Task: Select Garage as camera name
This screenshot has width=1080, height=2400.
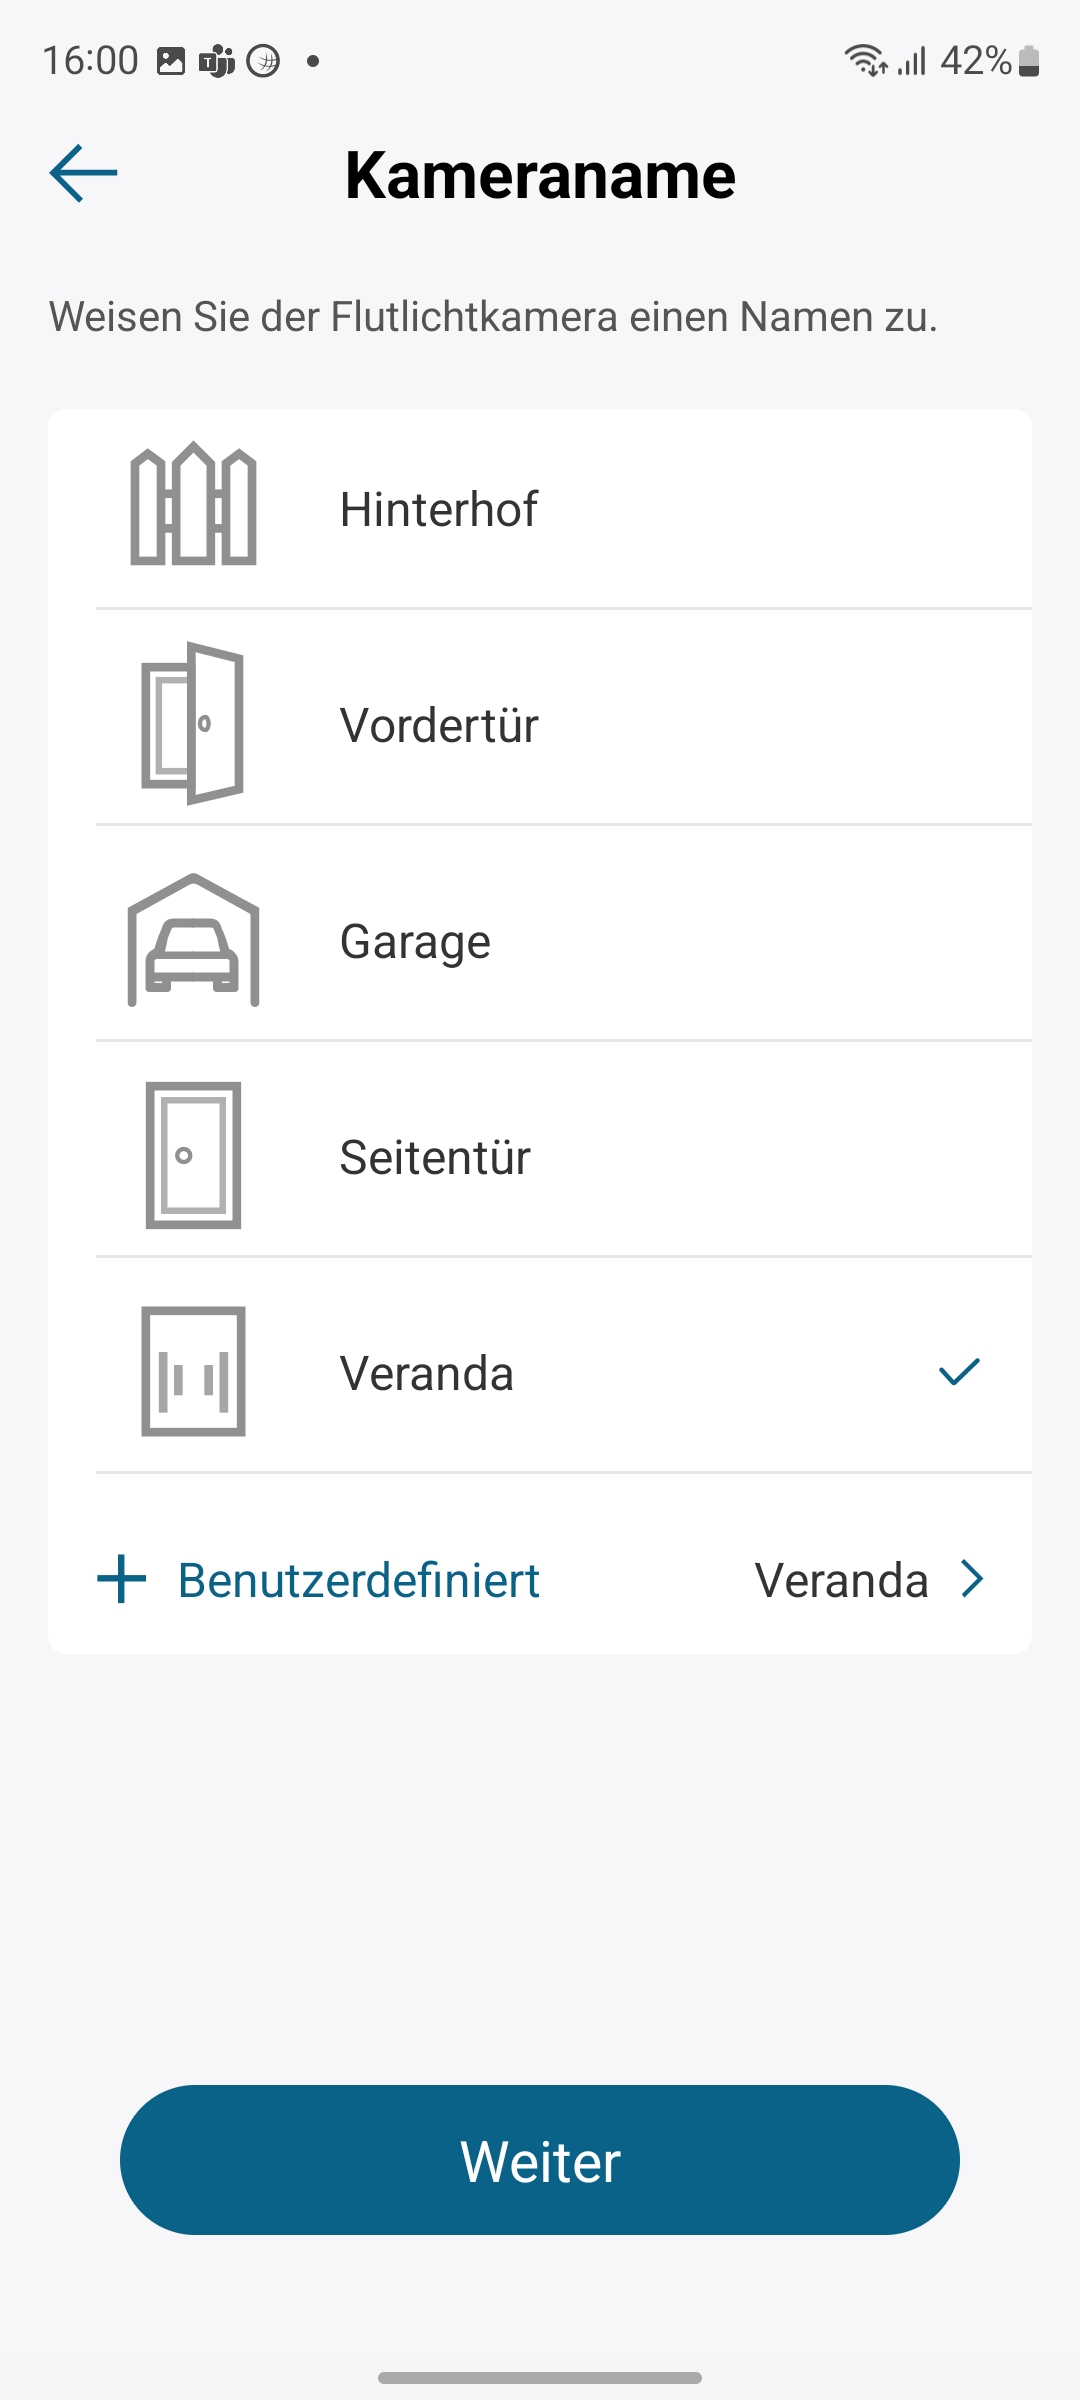Action: [x=415, y=941]
